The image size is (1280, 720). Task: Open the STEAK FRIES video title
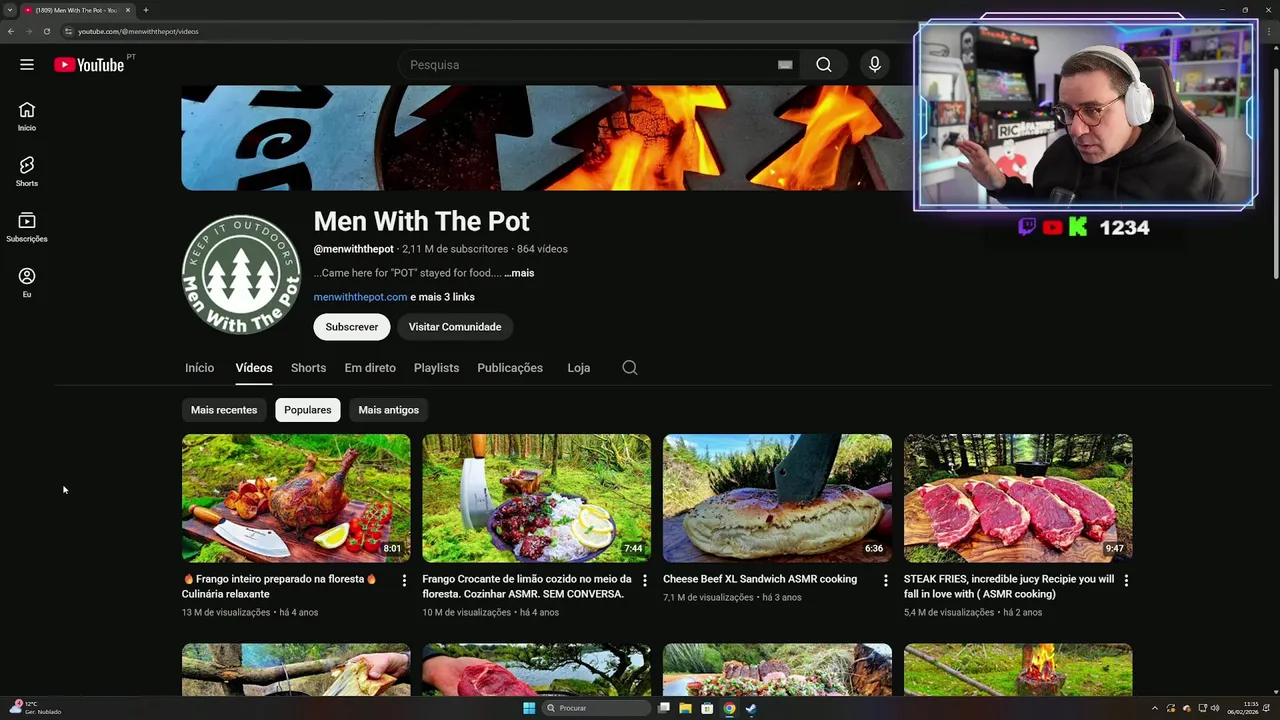point(1009,586)
